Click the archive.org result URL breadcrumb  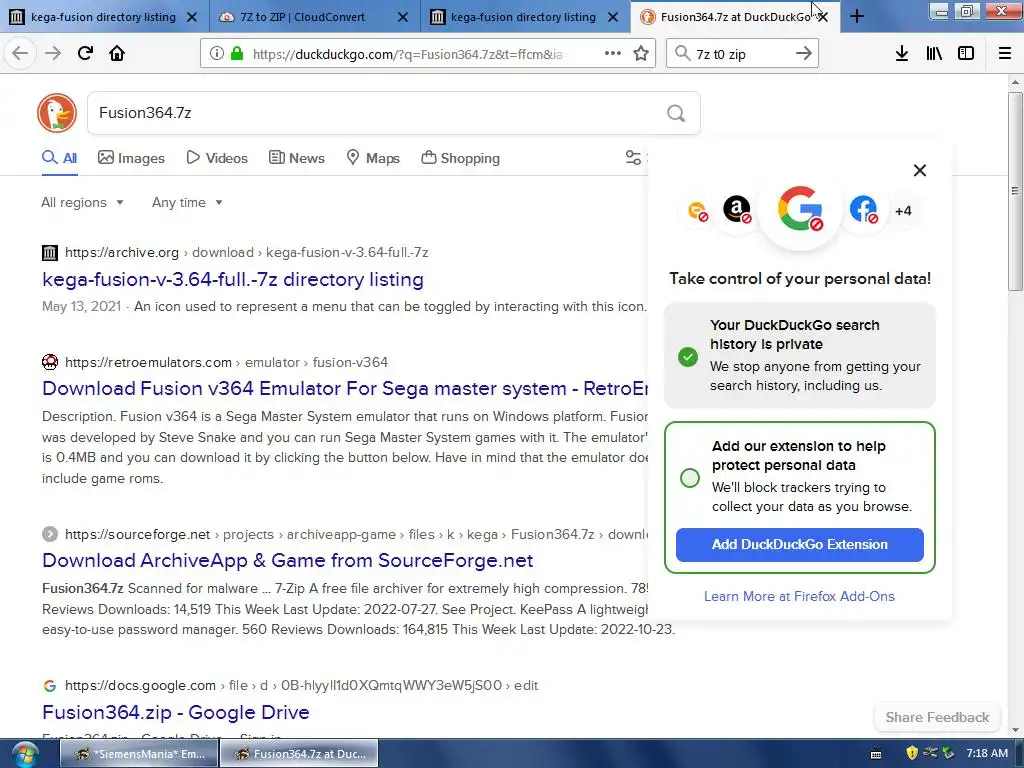pos(247,253)
